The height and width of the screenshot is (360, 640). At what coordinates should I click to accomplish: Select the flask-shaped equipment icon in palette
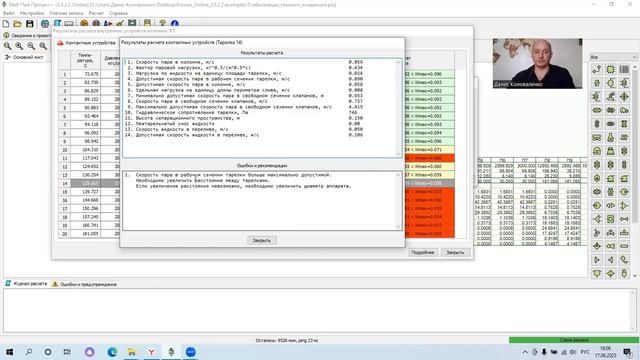point(611,138)
